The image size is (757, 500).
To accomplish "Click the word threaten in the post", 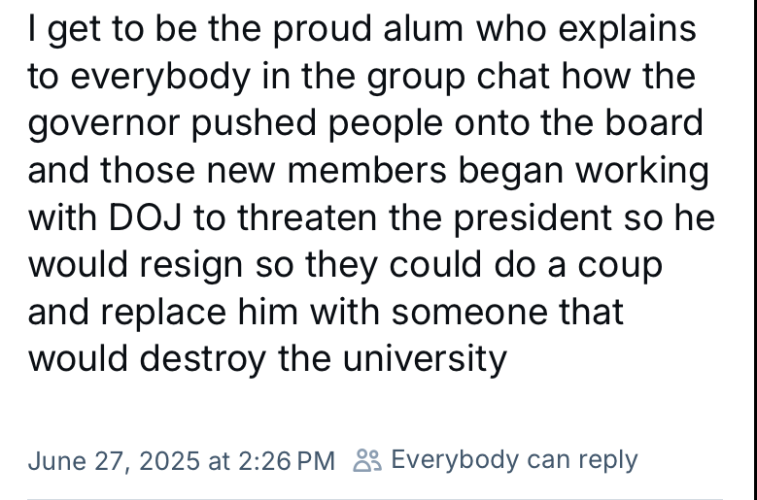I will point(307,218).
